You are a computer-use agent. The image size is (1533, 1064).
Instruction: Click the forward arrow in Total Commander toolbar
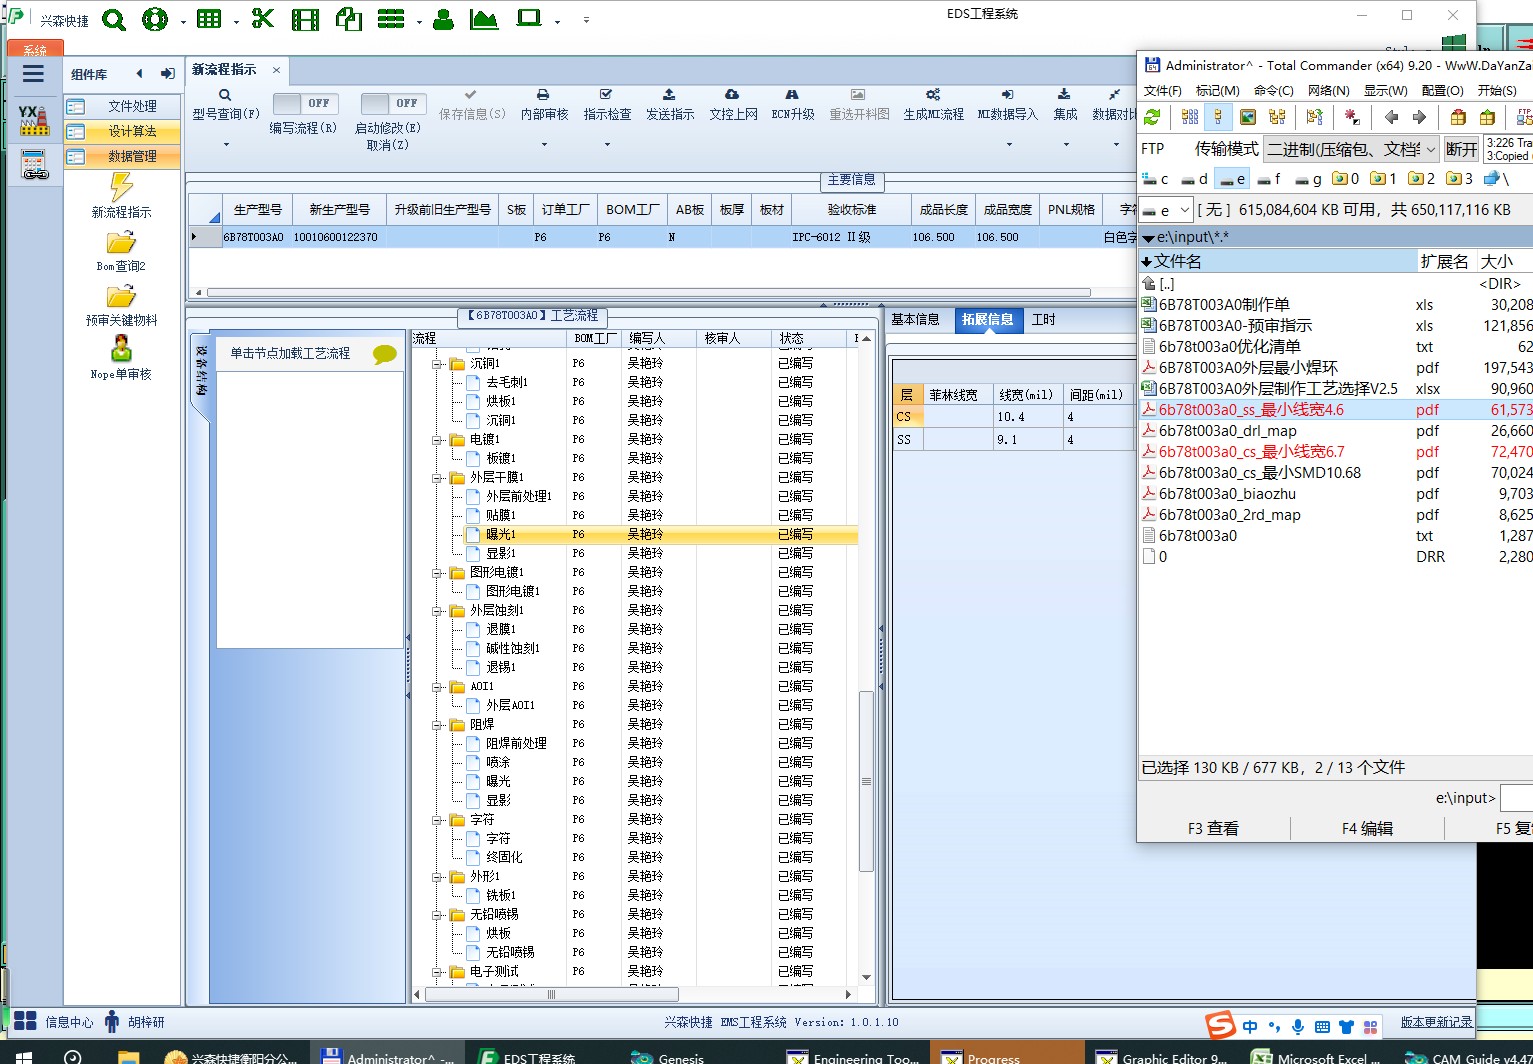click(1419, 117)
